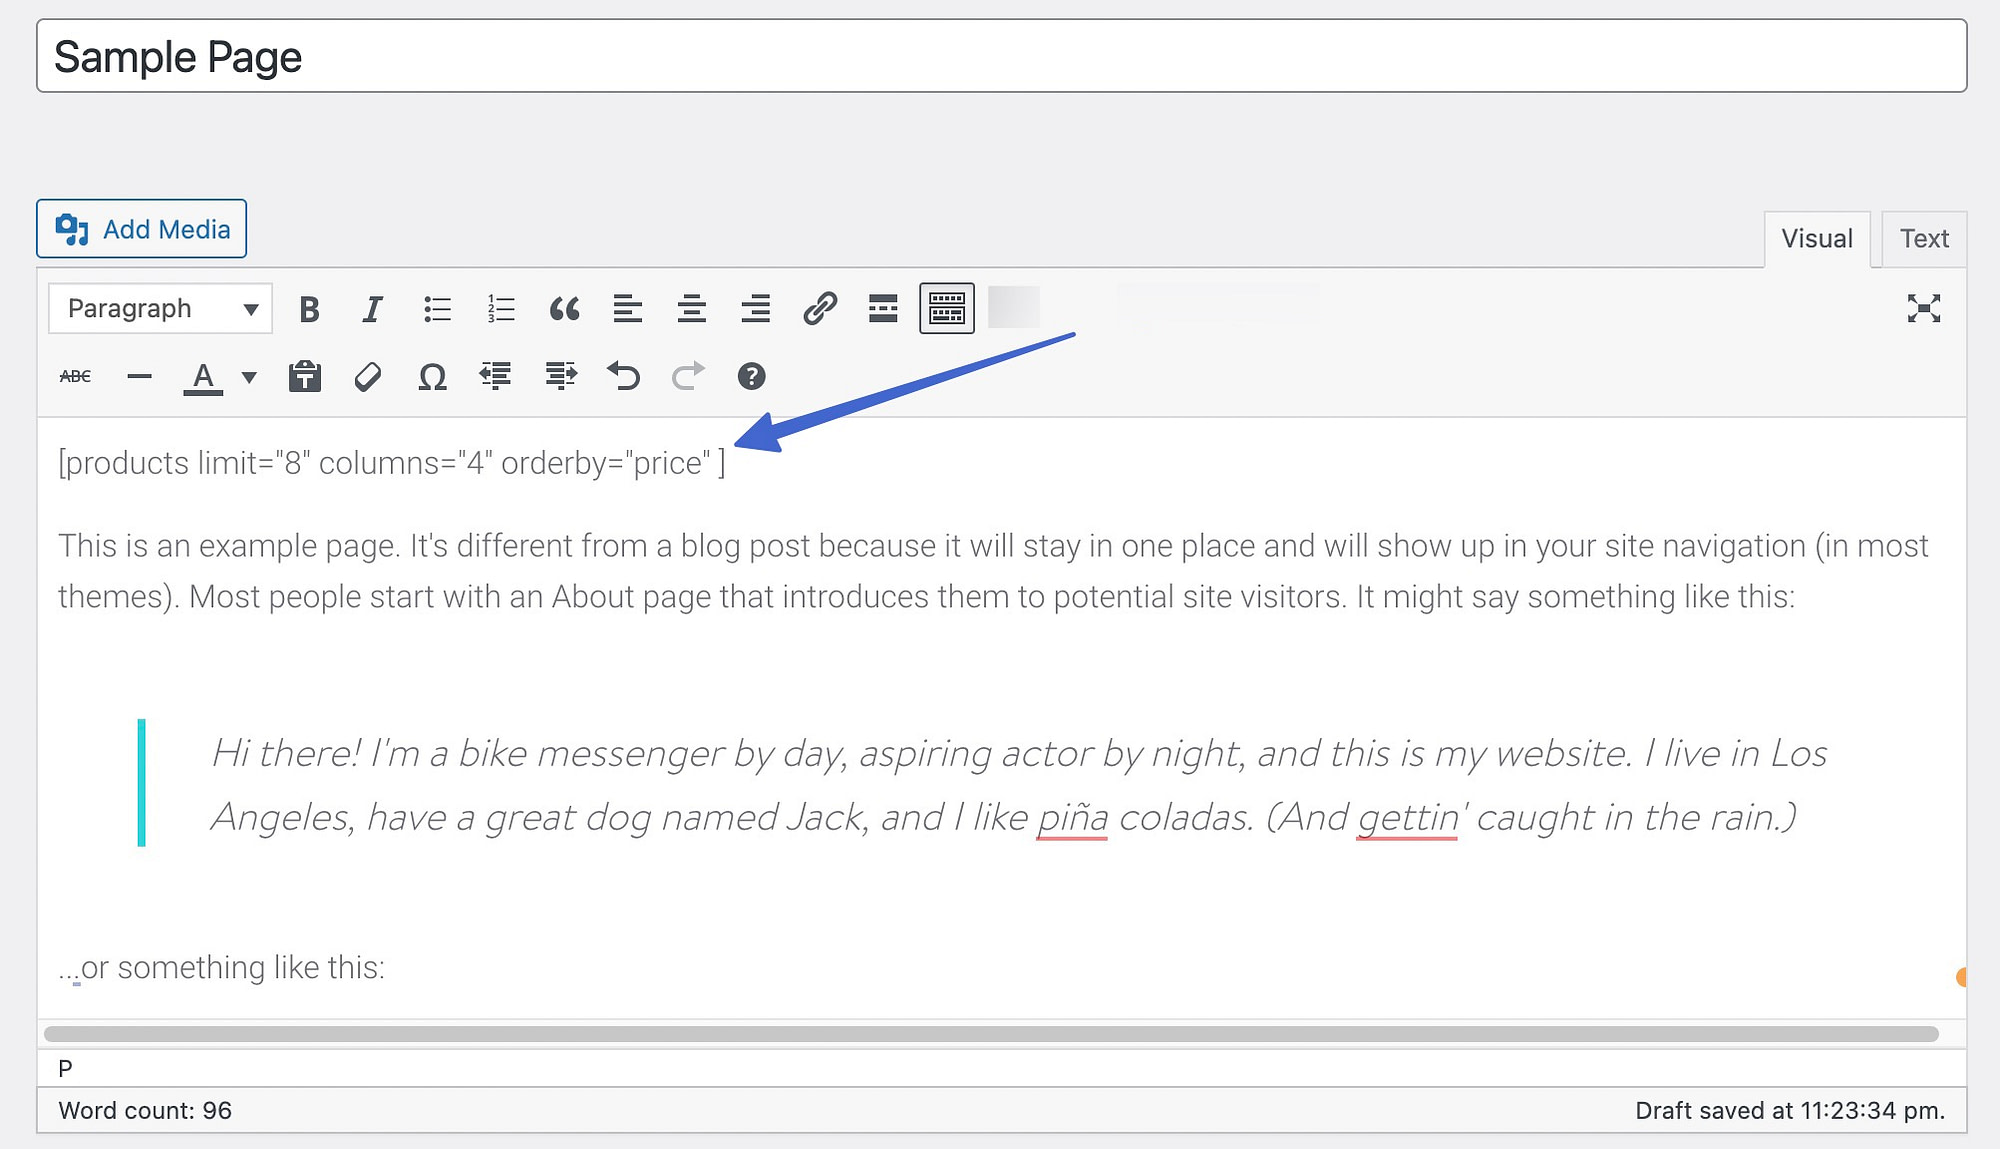The height and width of the screenshot is (1149, 2000).
Task: Select the Visual tab
Action: click(x=1817, y=238)
